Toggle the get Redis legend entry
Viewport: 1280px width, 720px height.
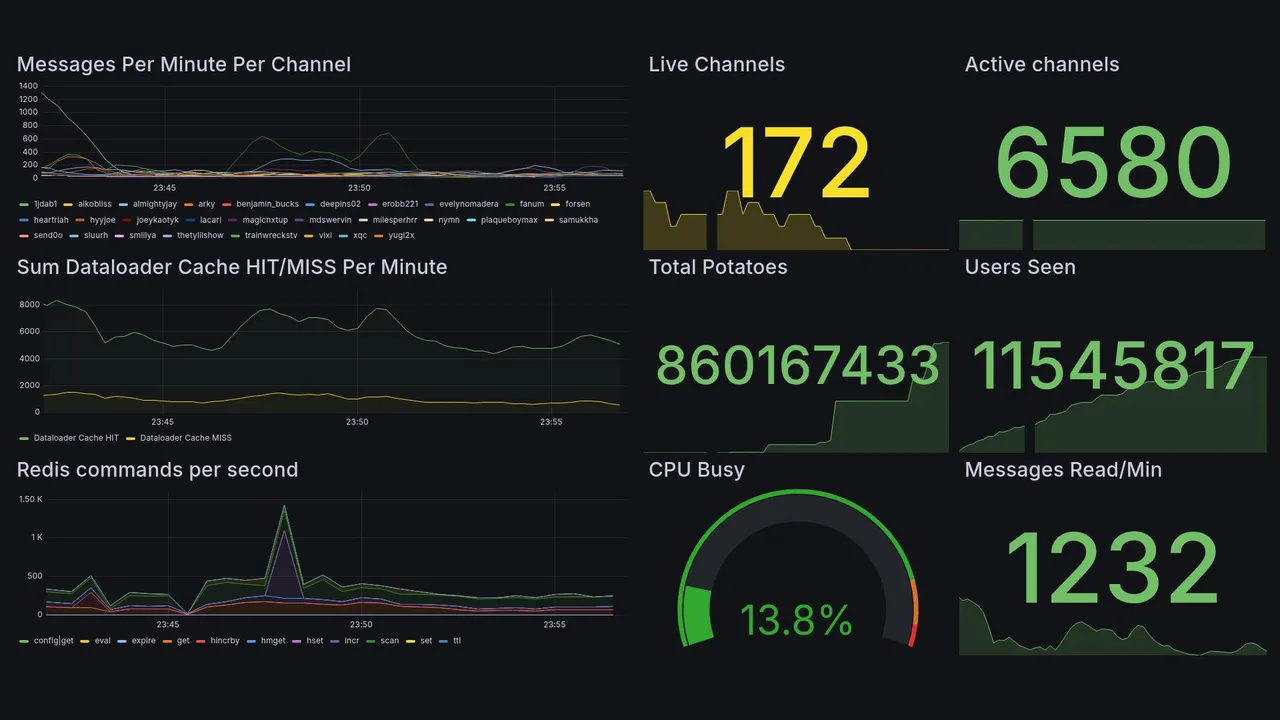183,641
